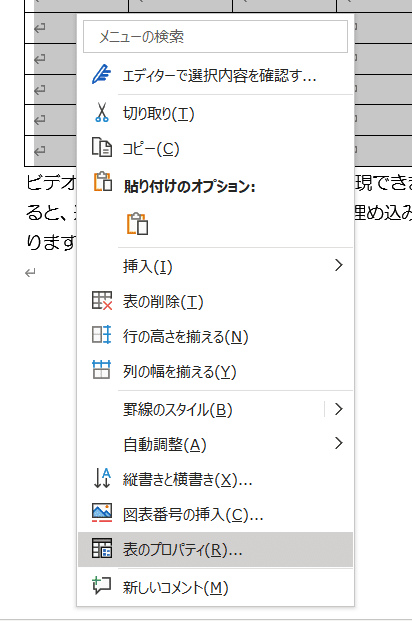This screenshot has width=412, height=621.
Task: Click the new comment bubble icon
Action: pos(101,586)
